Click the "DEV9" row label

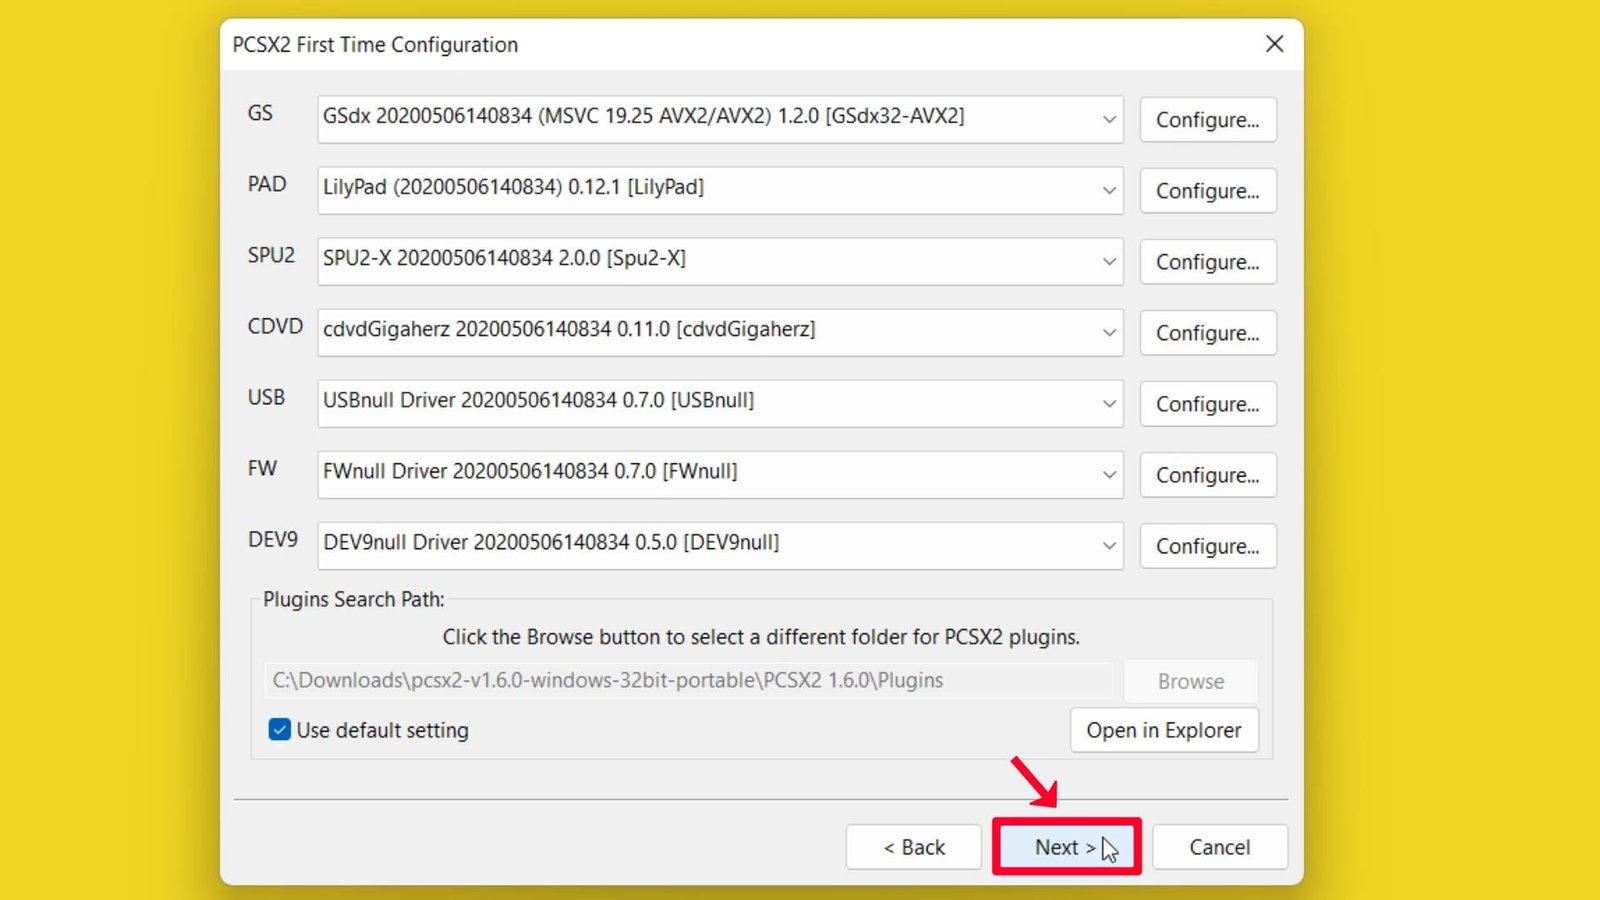pyautogui.click(x=273, y=539)
